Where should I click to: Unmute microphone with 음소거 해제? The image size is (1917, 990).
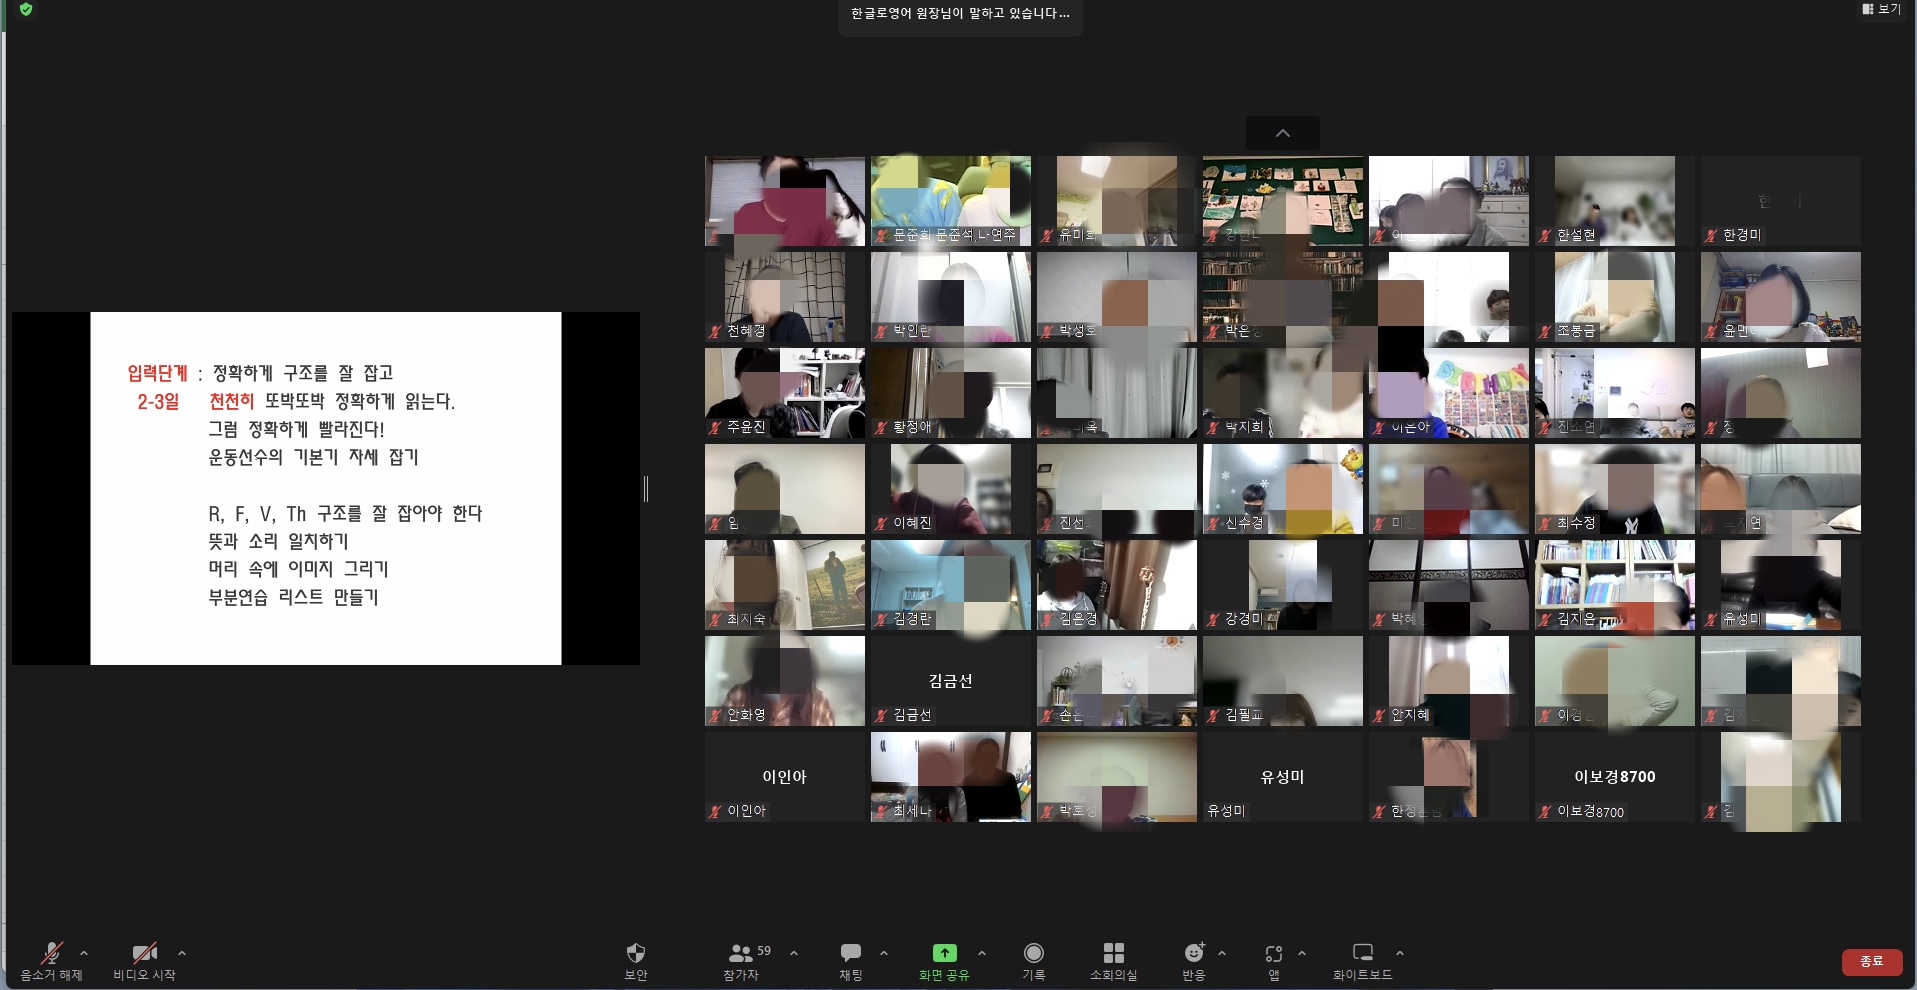click(x=51, y=953)
